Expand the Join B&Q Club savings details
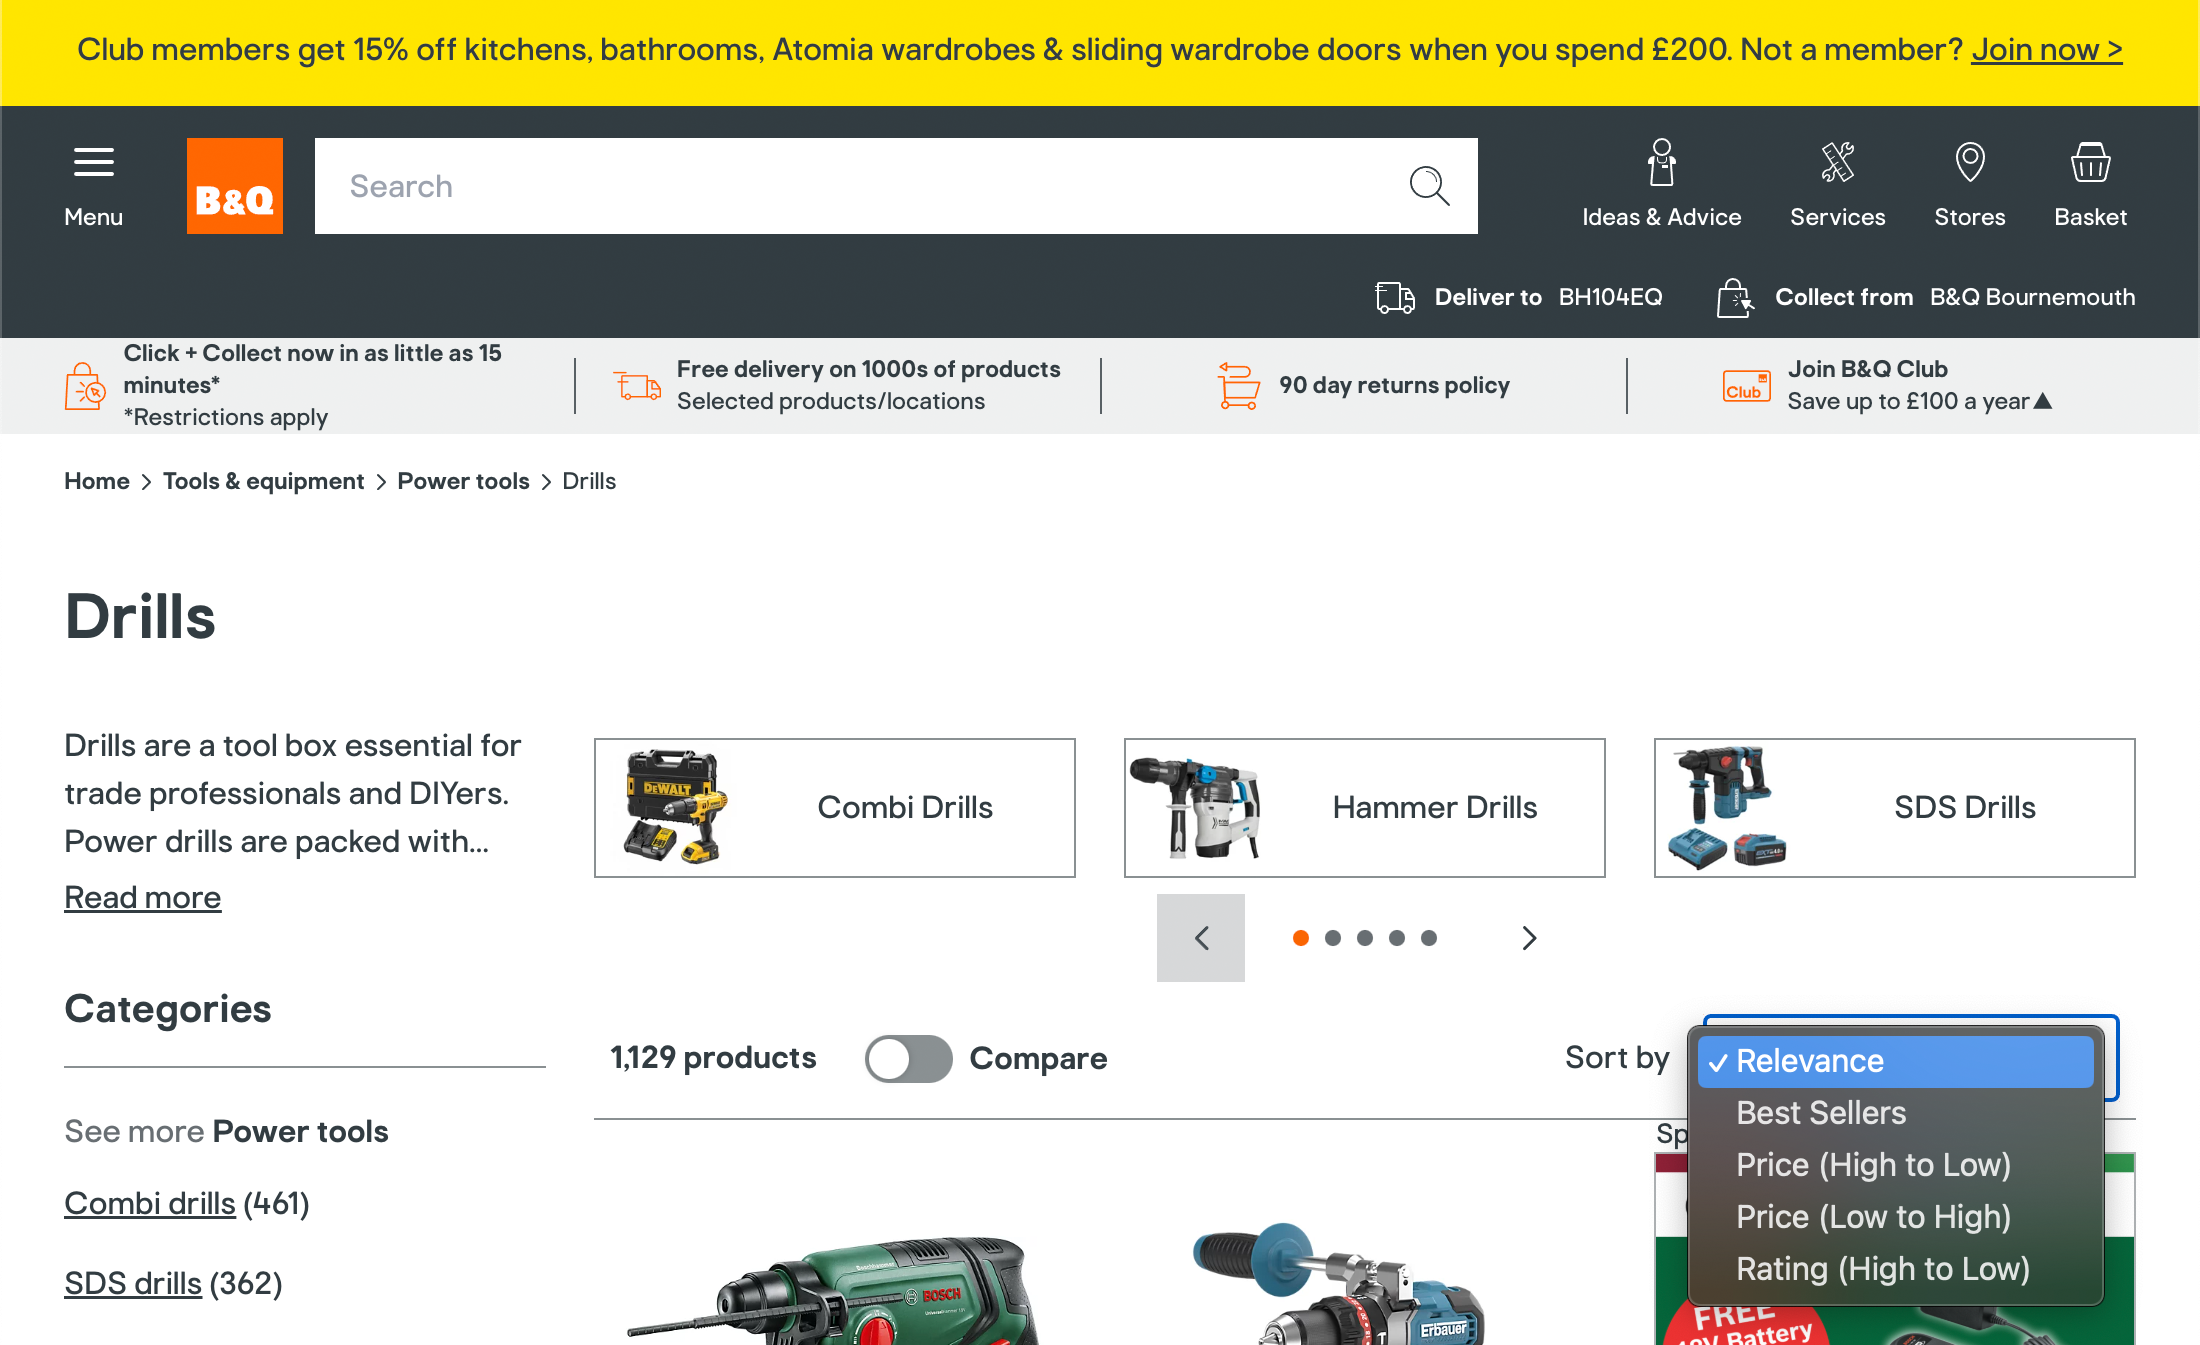Viewport: 2200px width, 1345px height. pos(2043,400)
